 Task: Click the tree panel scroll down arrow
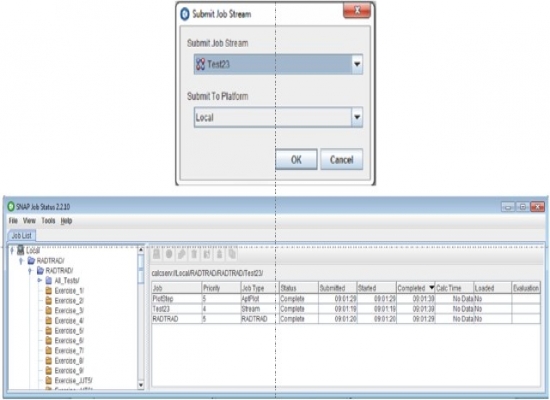pyautogui.click(x=141, y=385)
